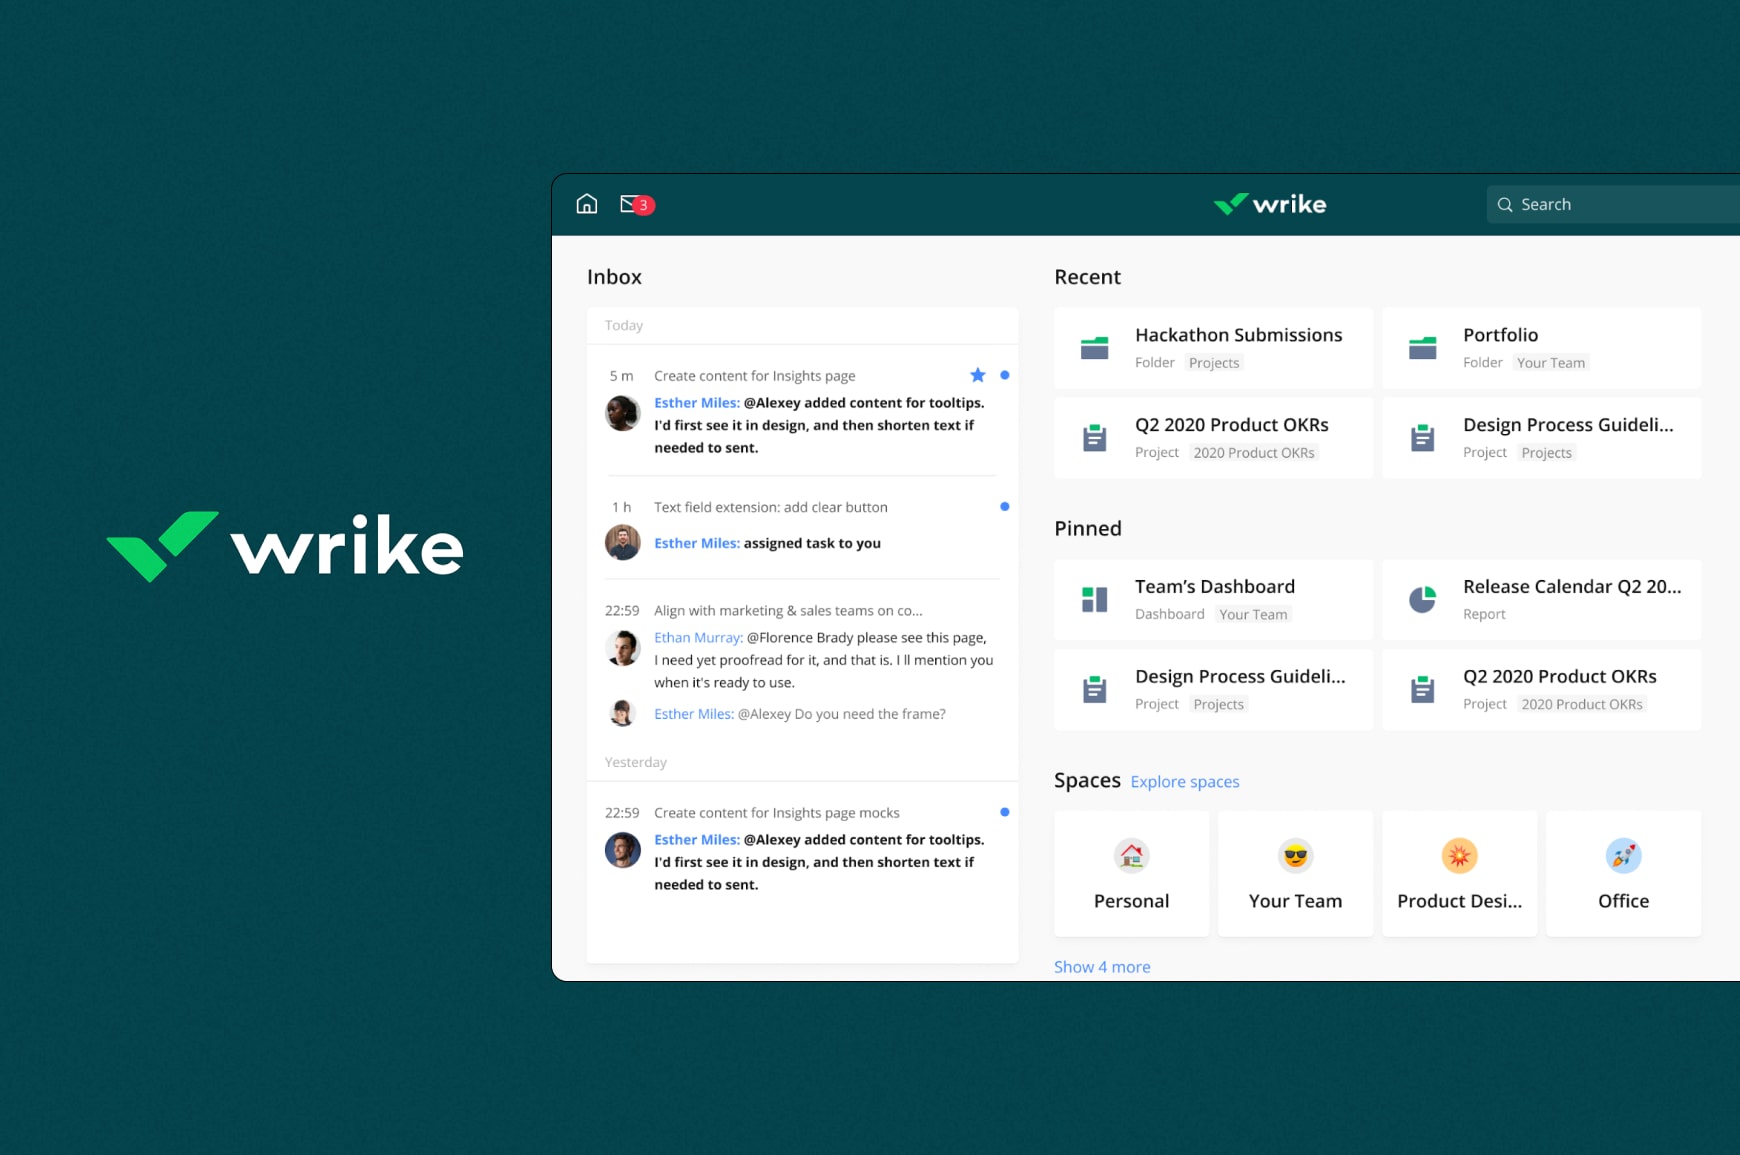The height and width of the screenshot is (1155, 1740).
Task: Open the Explore spaces link
Action: [x=1184, y=782]
